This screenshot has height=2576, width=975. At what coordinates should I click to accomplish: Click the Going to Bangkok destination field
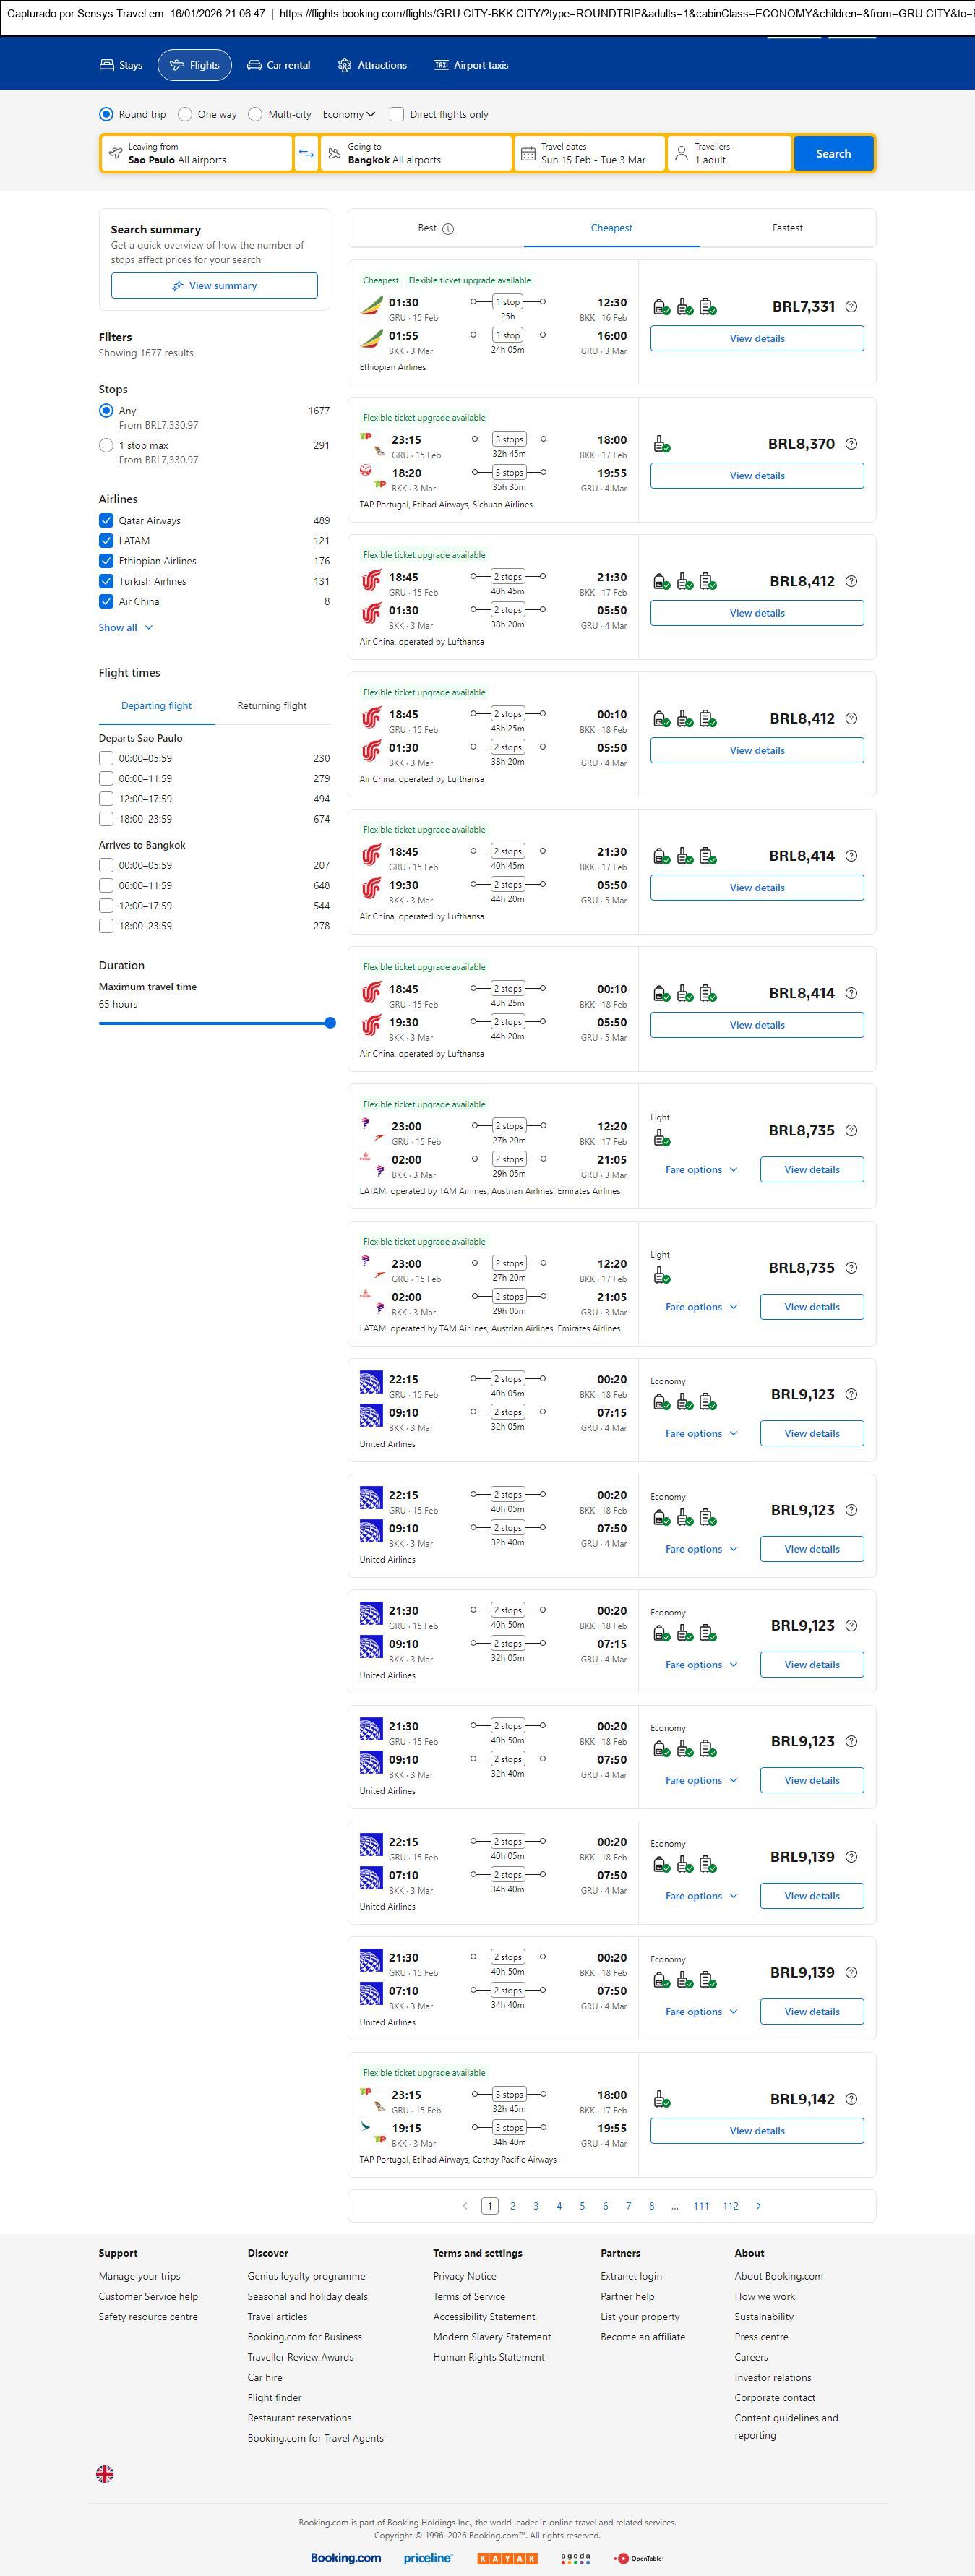415,154
